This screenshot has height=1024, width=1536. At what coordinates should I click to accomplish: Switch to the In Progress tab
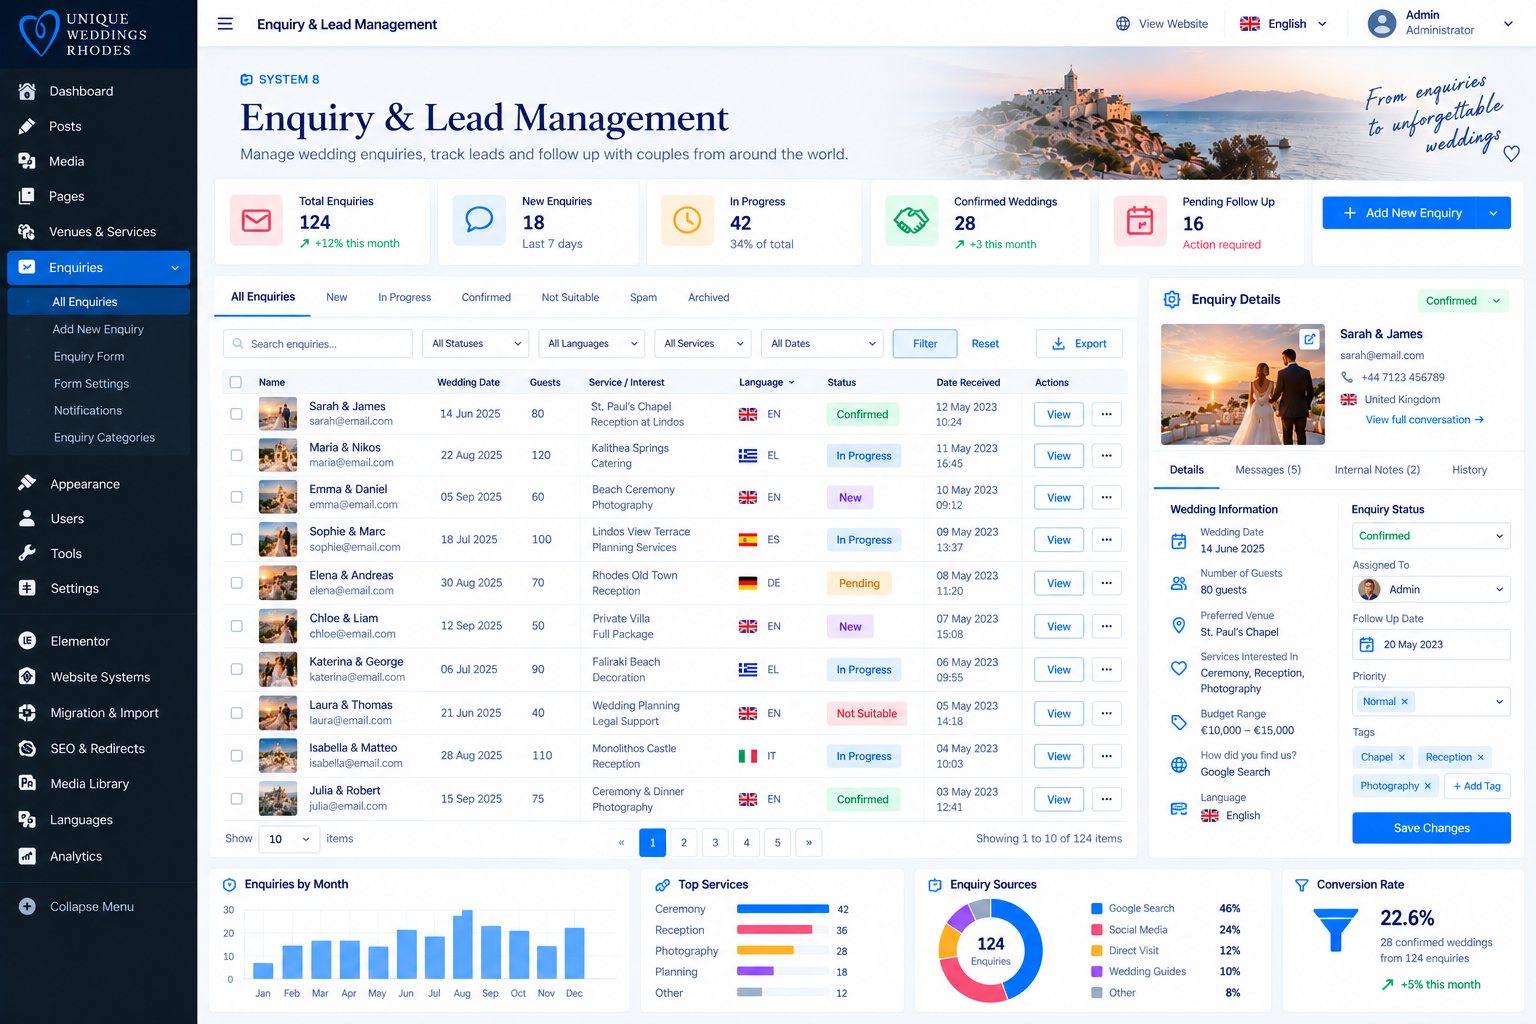[404, 298]
